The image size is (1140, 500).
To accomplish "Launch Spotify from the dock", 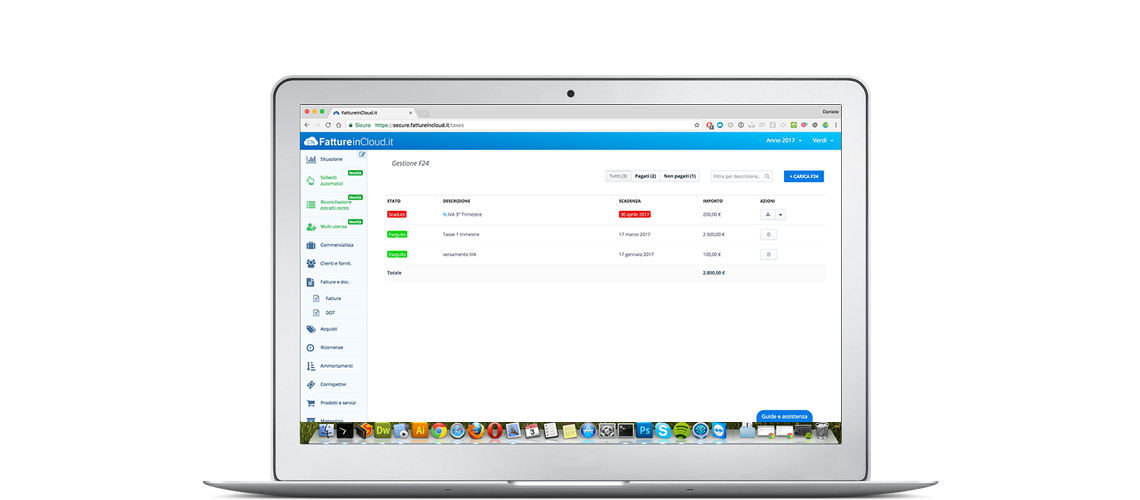I will click(681, 430).
